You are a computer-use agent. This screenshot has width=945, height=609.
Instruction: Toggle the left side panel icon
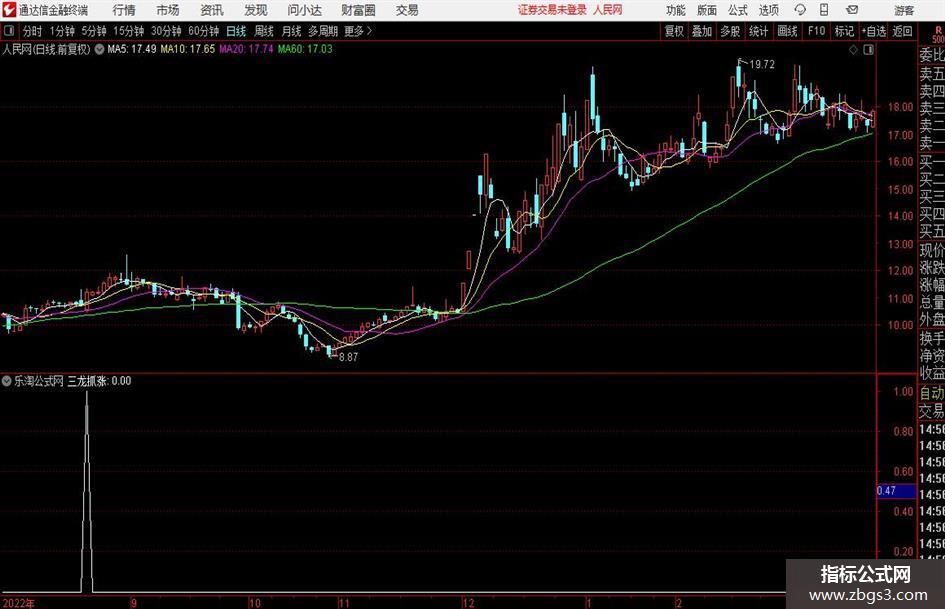click(x=8, y=31)
